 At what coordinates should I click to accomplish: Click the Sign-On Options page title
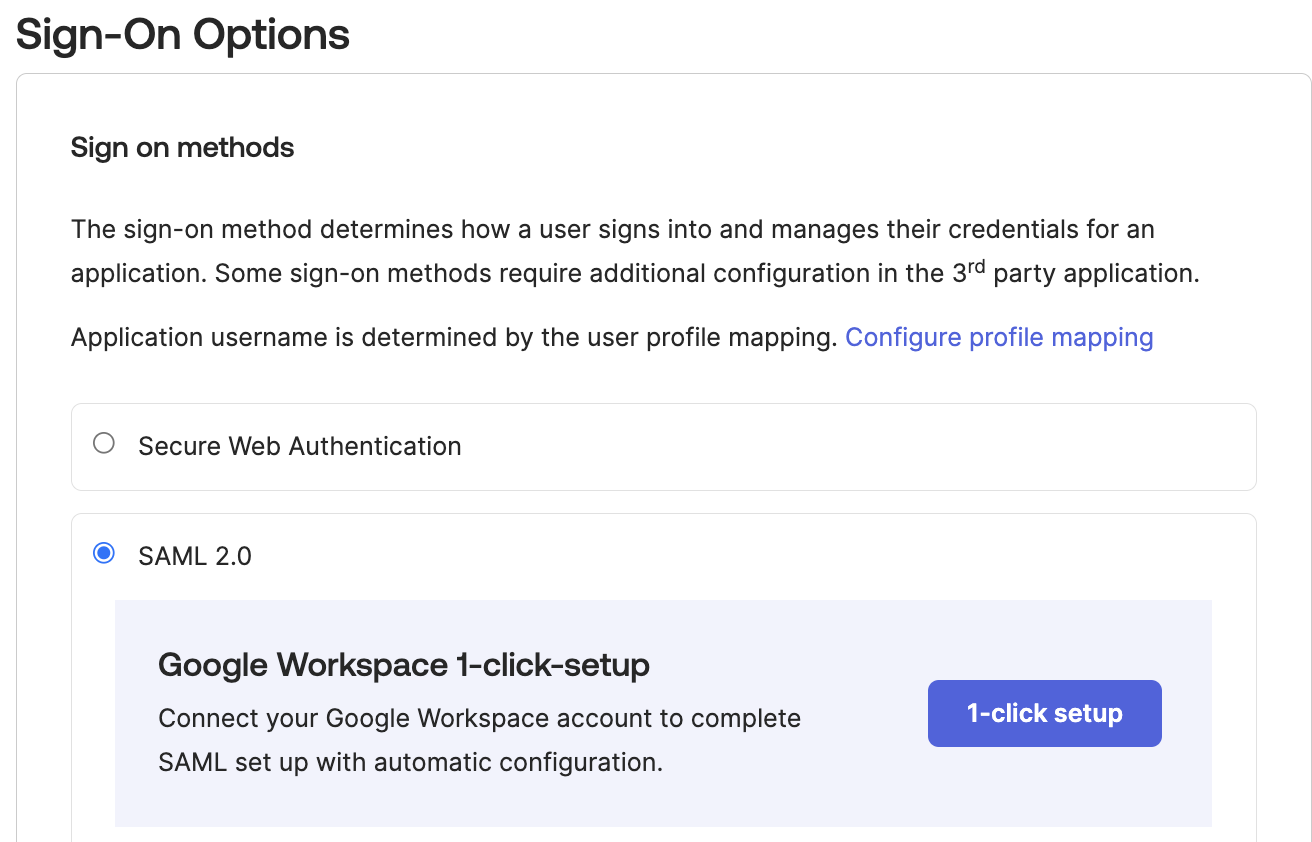click(x=183, y=34)
